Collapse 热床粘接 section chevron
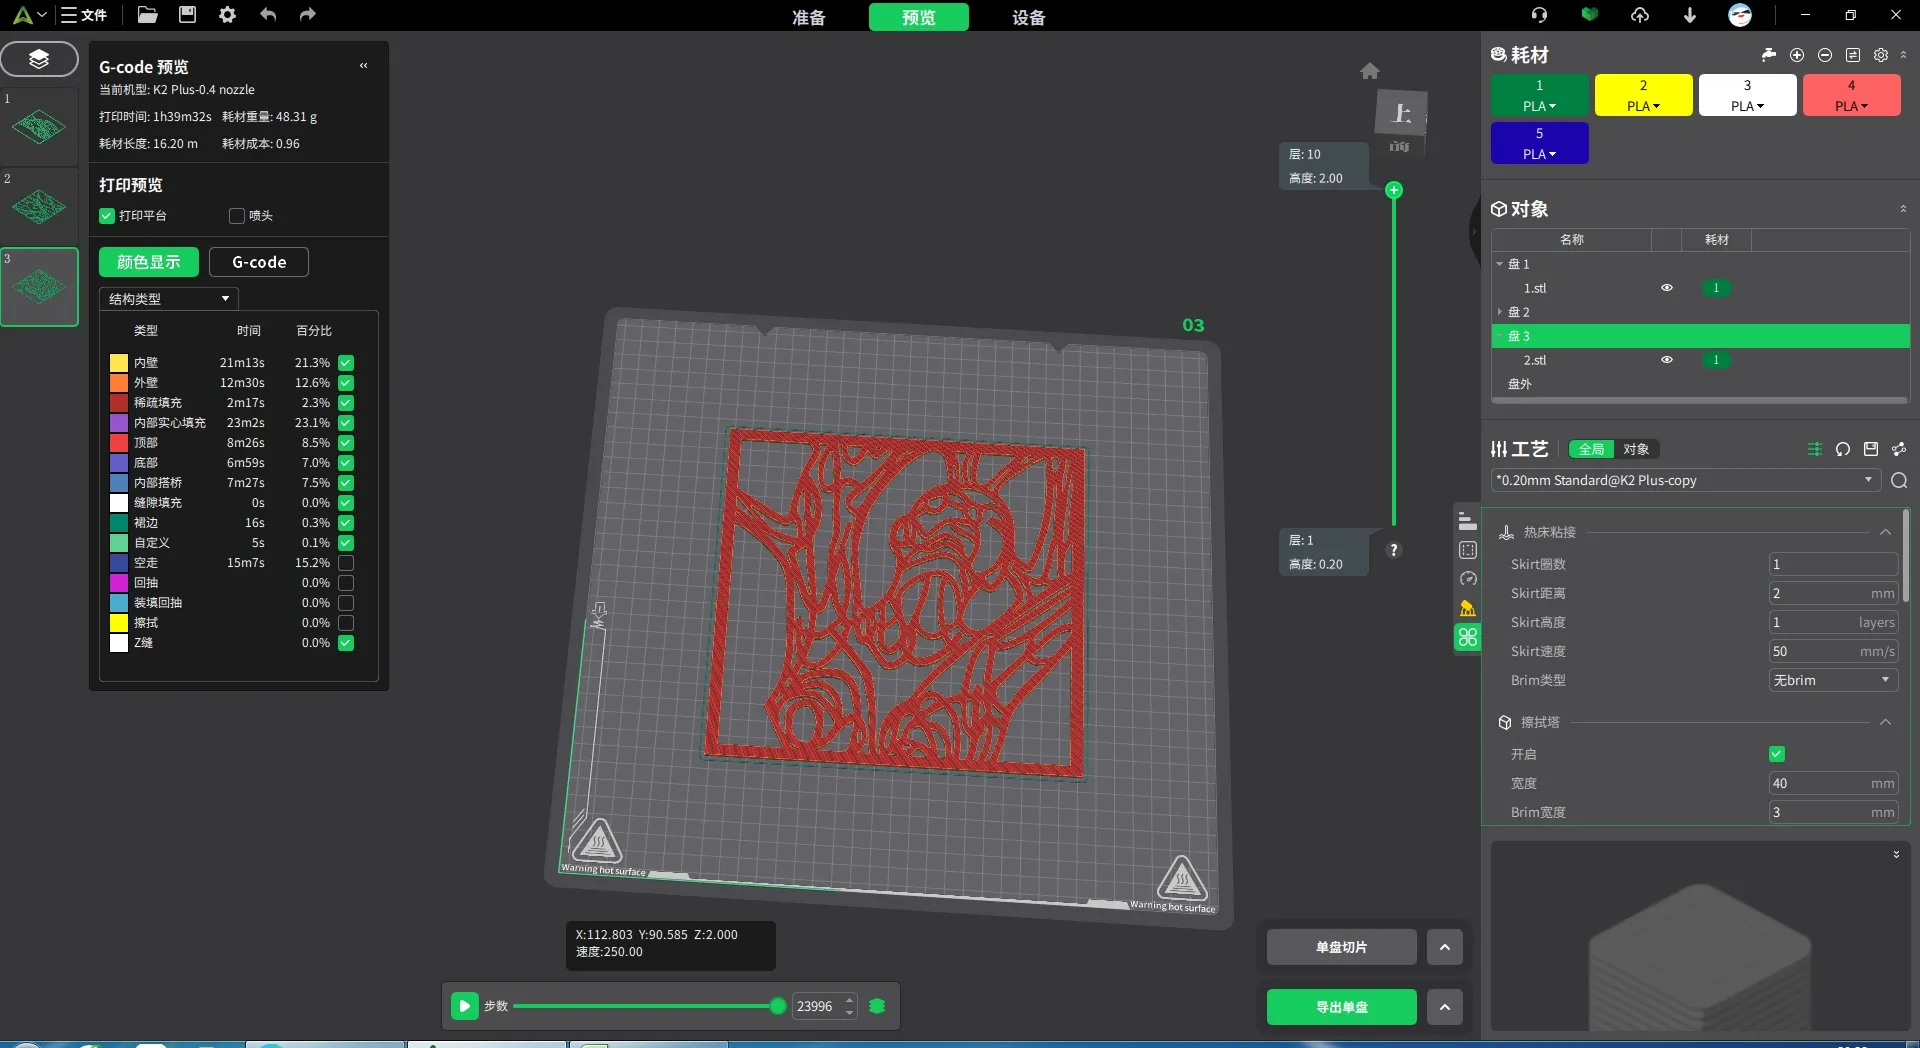This screenshot has width=1920, height=1048. [1885, 533]
